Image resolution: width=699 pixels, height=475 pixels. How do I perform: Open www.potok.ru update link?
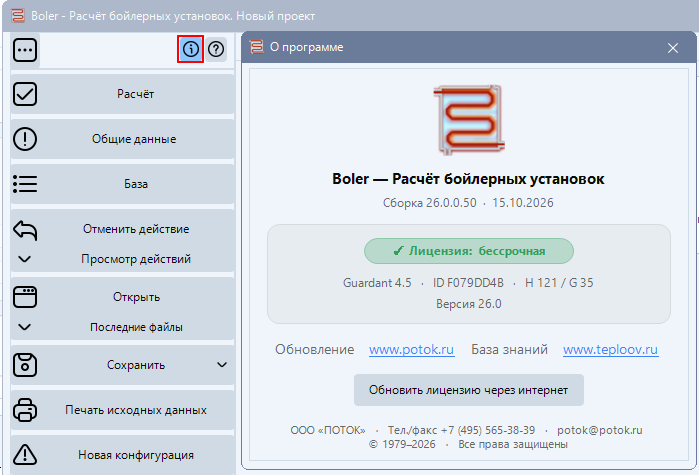411,349
